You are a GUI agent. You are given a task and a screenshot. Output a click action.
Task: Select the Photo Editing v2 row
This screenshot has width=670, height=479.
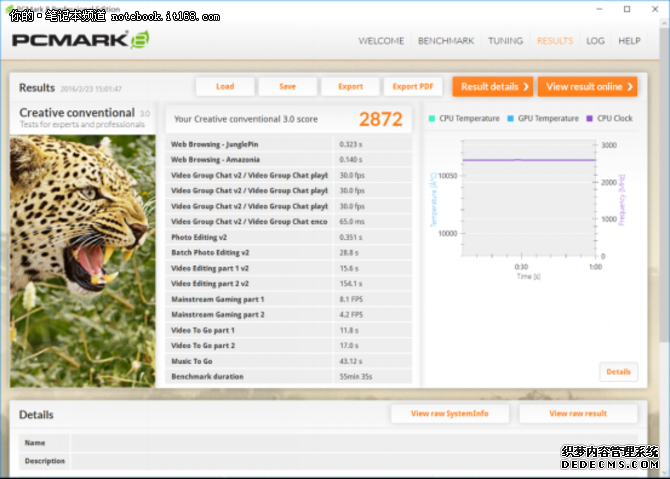(289, 237)
